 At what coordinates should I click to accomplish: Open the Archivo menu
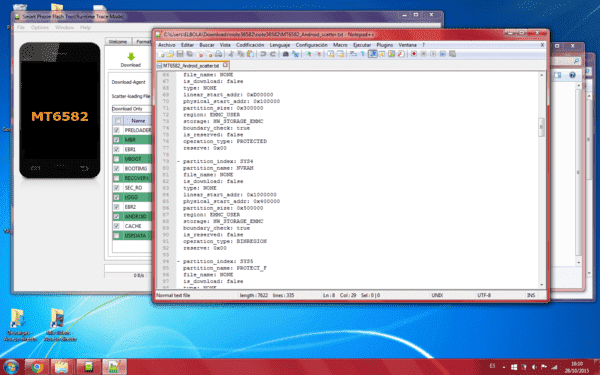pyautogui.click(x=166, y=45)
